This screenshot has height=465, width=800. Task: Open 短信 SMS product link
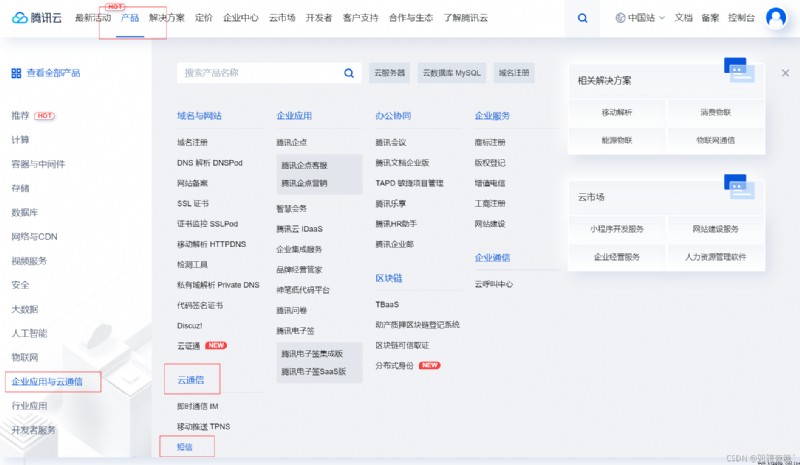pyautogui.click(x=185, y=447)
